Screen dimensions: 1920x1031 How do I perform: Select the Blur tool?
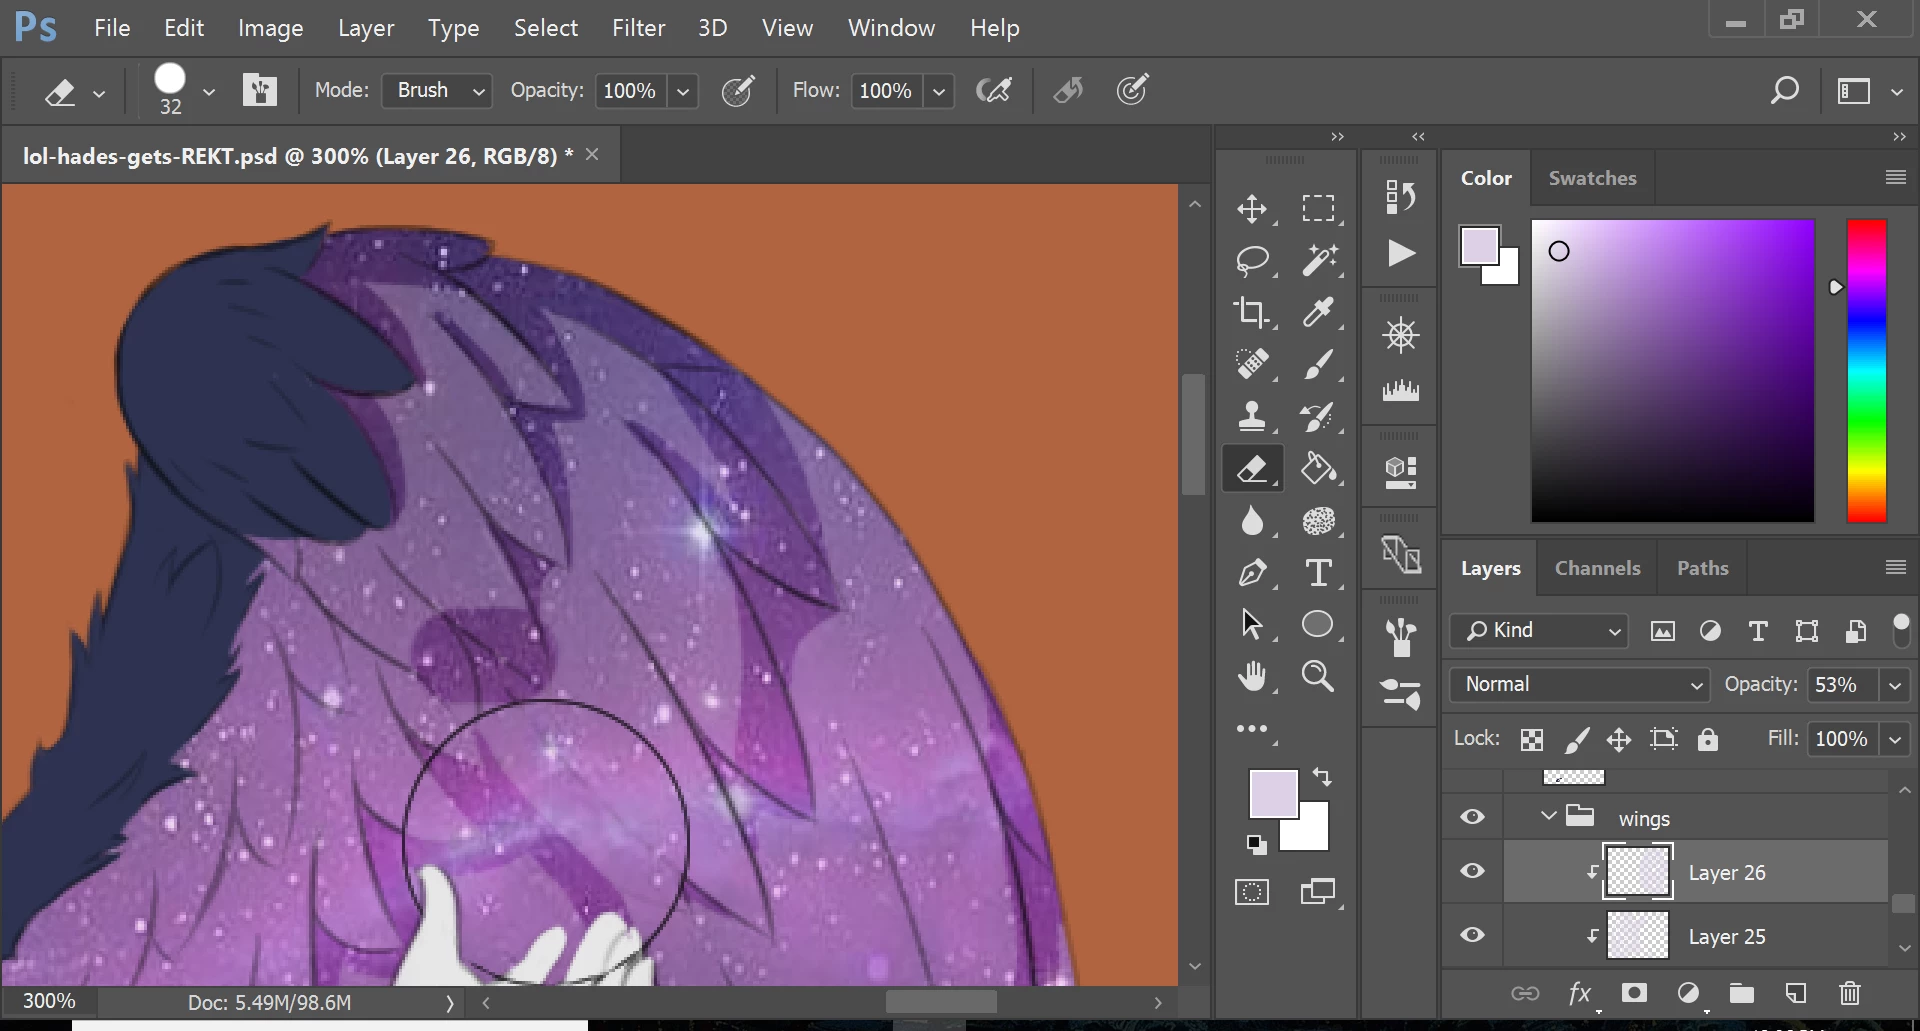[x=1252, y=520]
